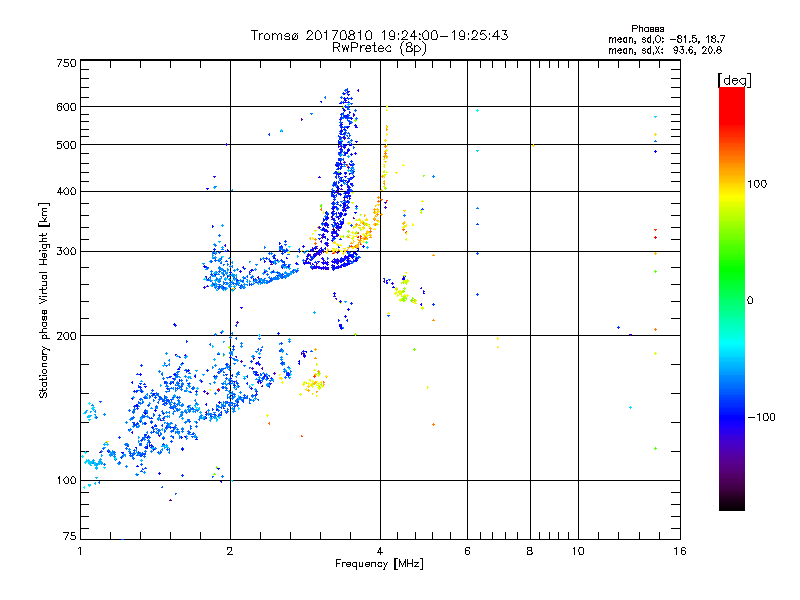Click the yellow-orange point cluster near 3 MHz, 160 km
Screen dimensions: 800x600
tap(314, 383)
